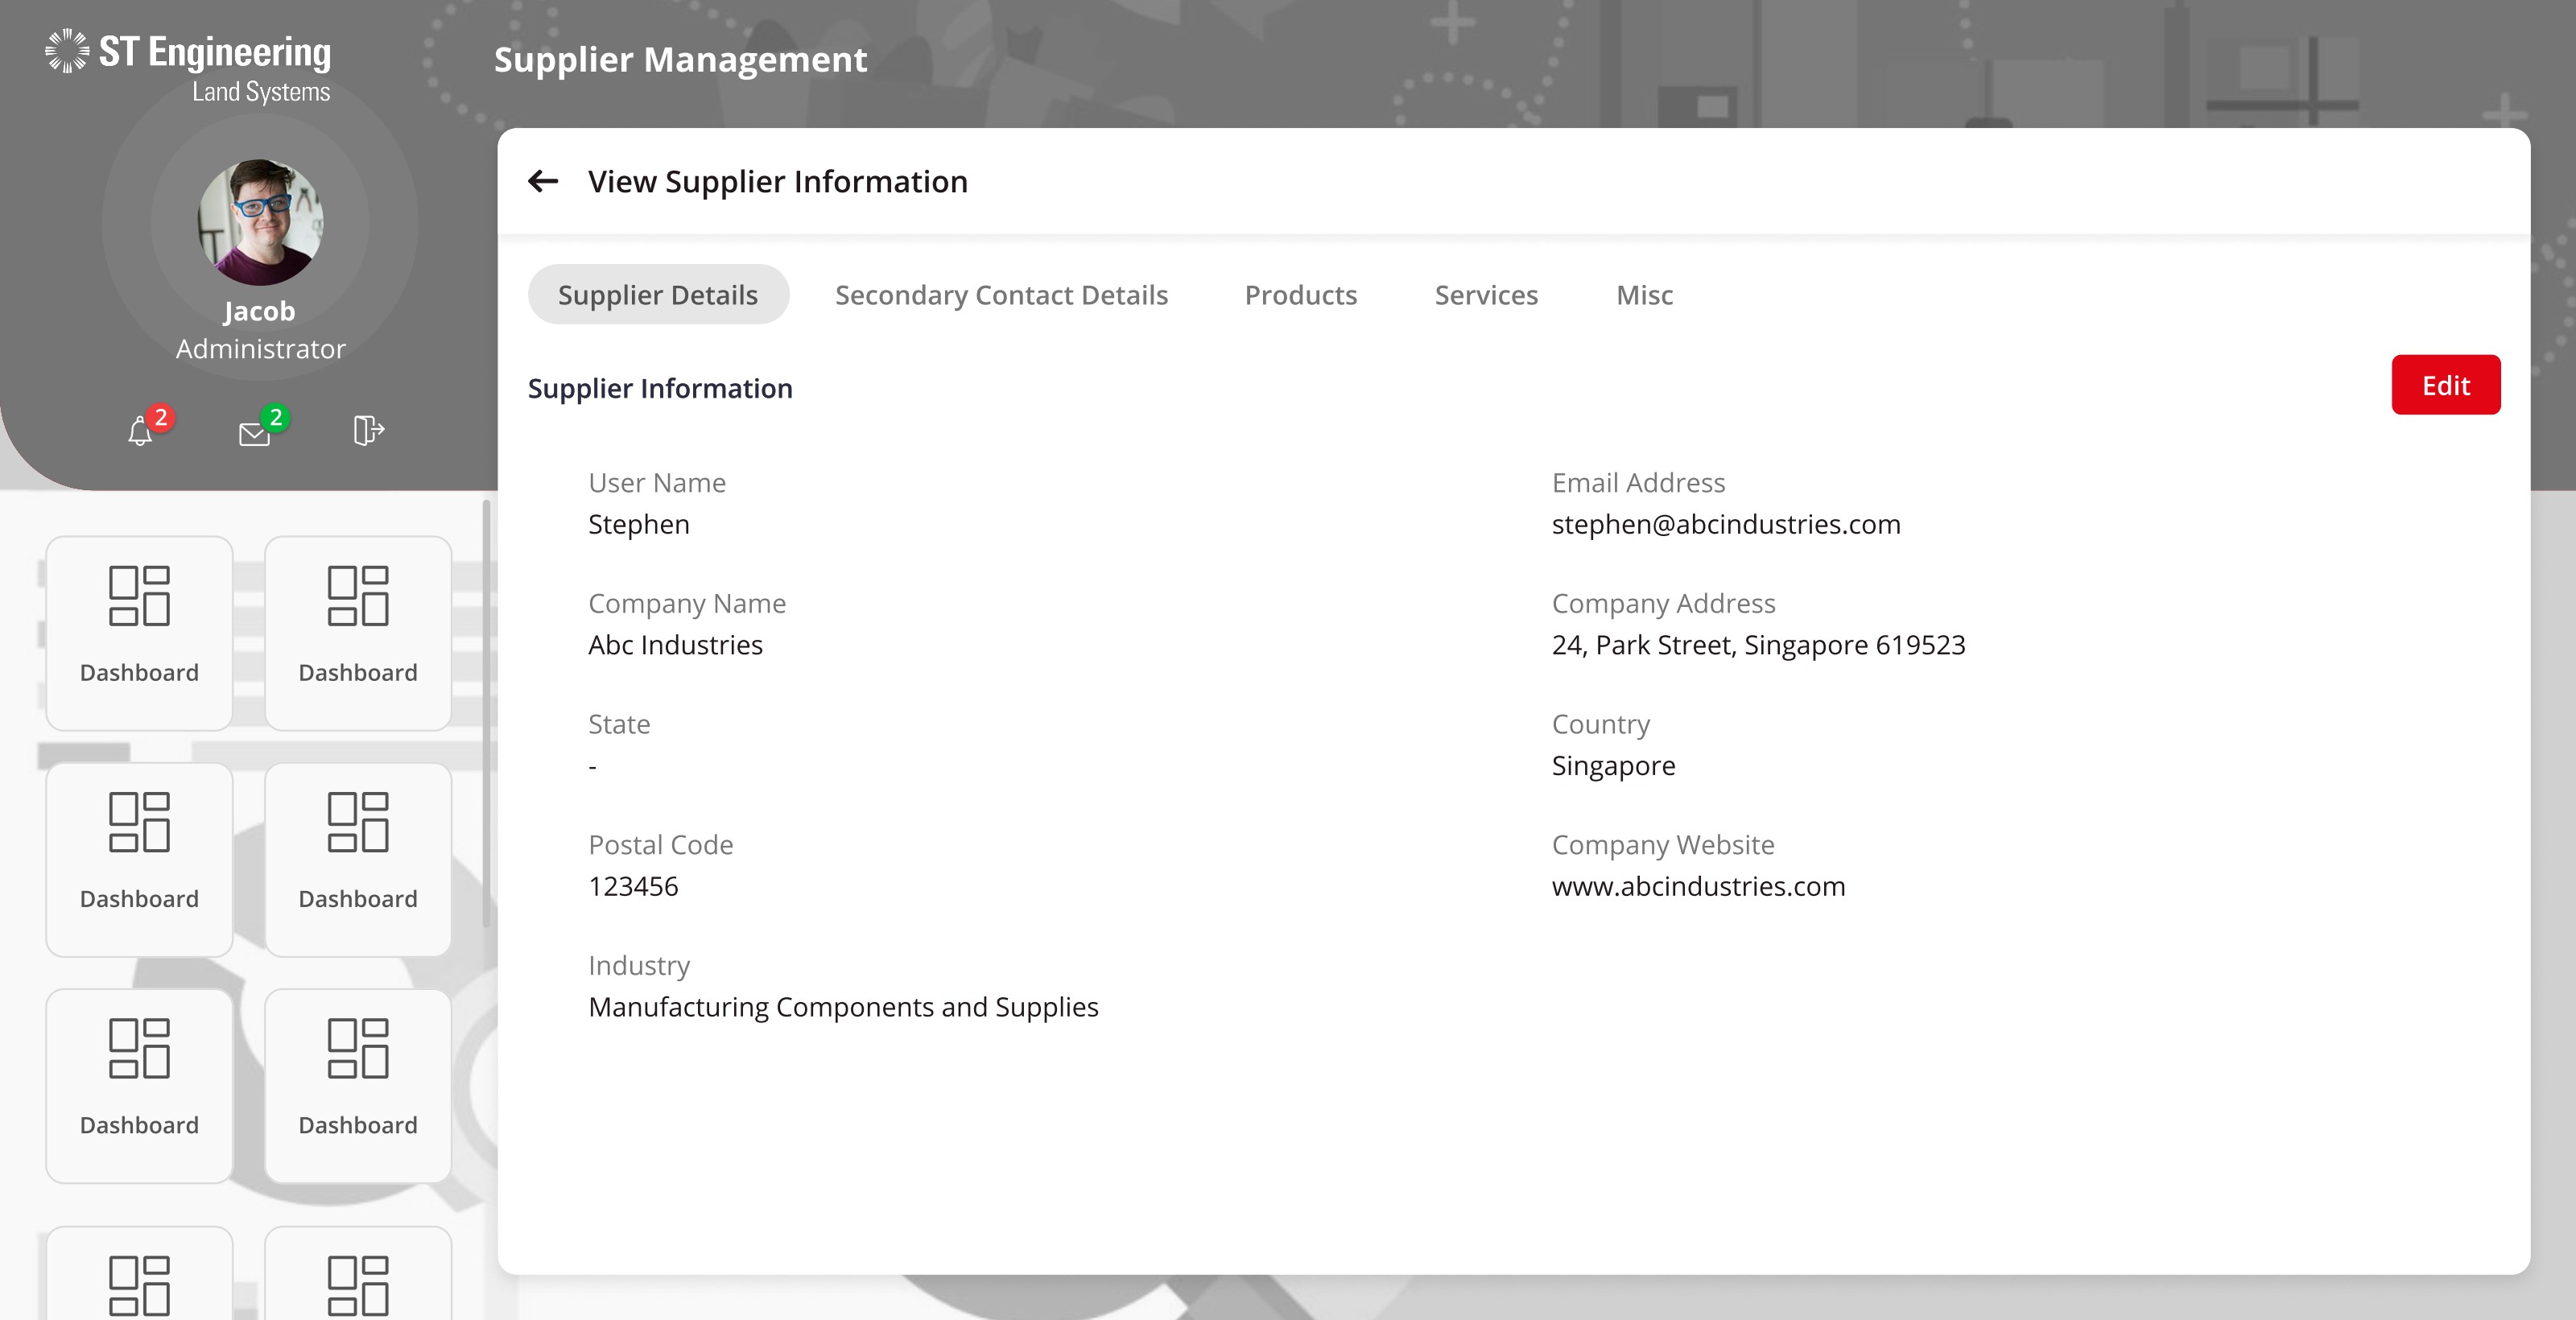Click the country value Singapore
Image resolution: width=2576 pixels, height=1320 pixels.
[x=1613, y=766]
